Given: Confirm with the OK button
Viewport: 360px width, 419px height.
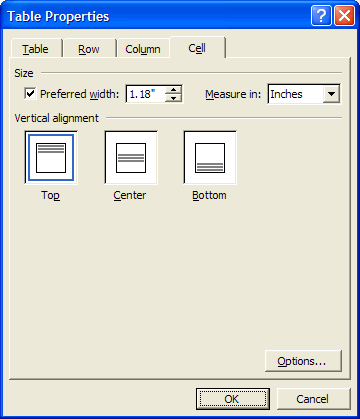Looking at the screenshot, I should click(x=232, y=399).
